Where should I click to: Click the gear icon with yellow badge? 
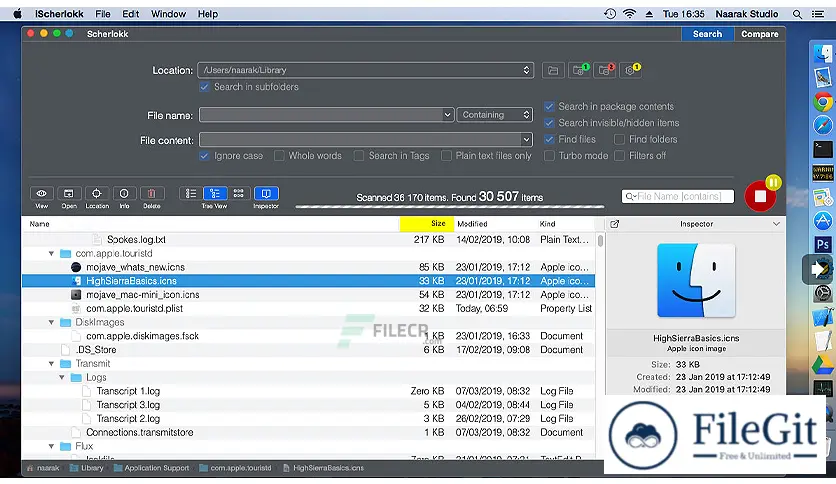(630, 70)
